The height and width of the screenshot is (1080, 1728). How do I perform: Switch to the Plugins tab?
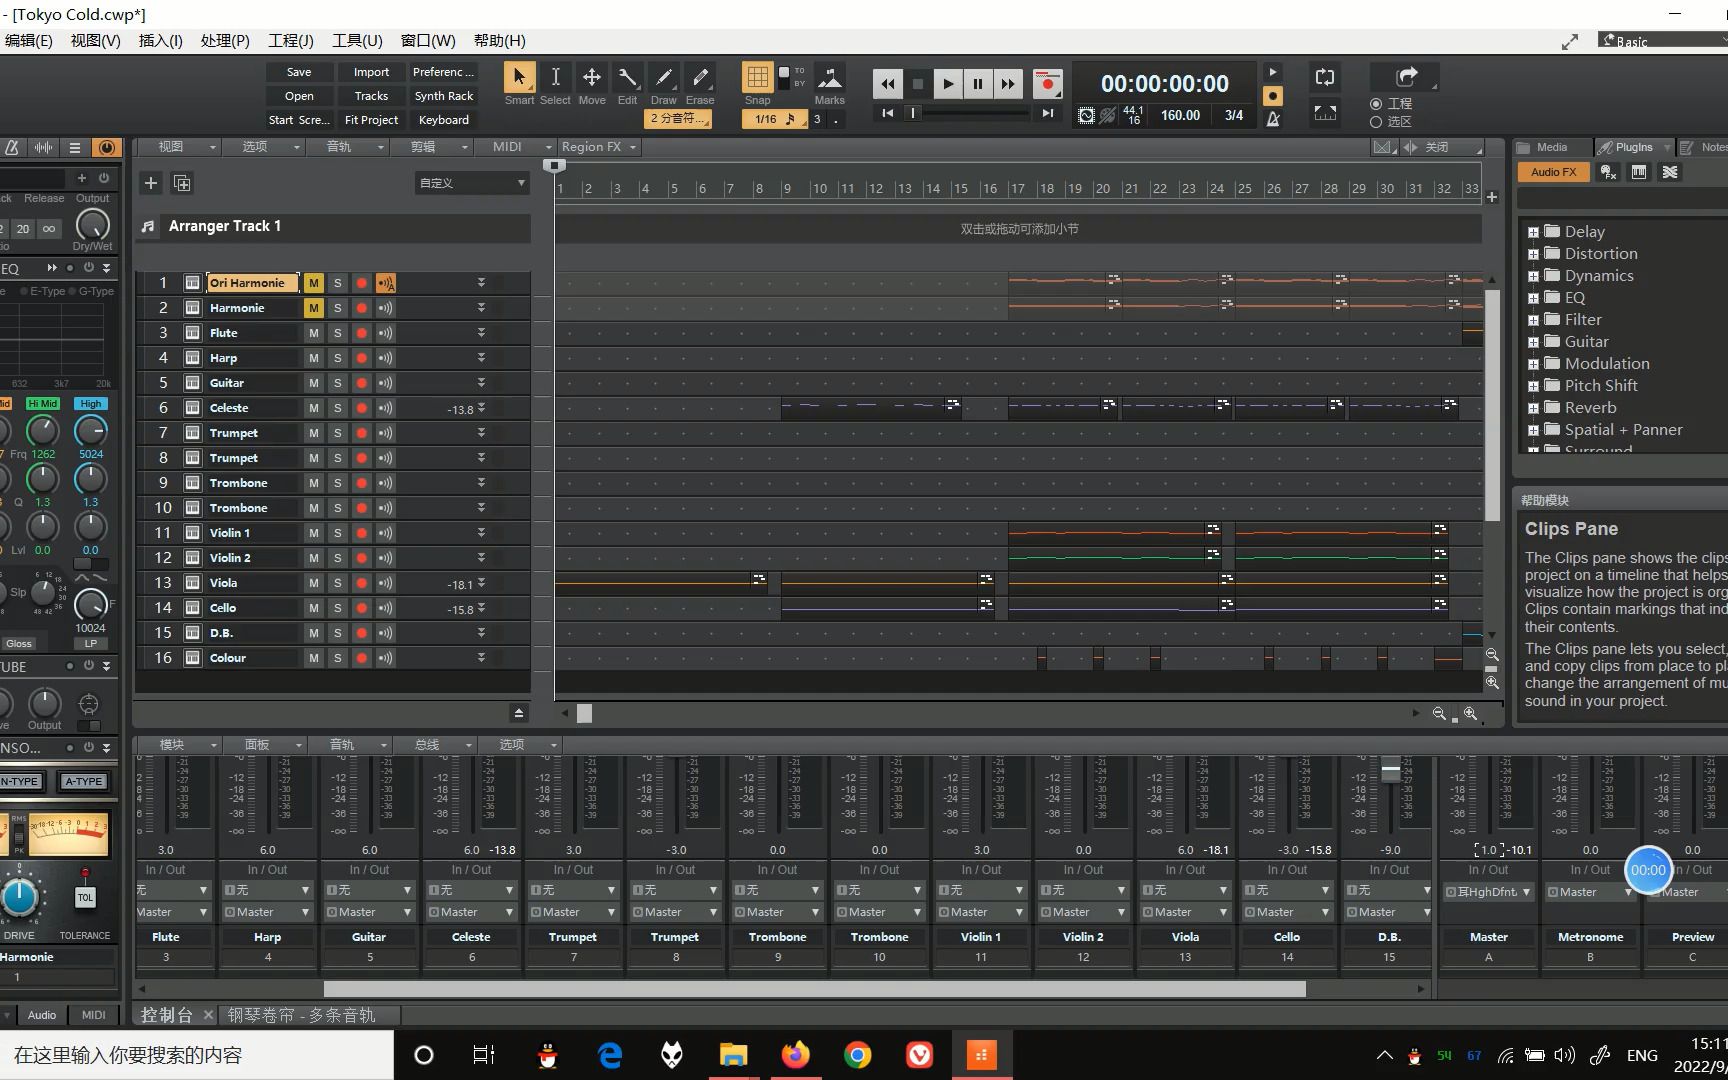1634,147
